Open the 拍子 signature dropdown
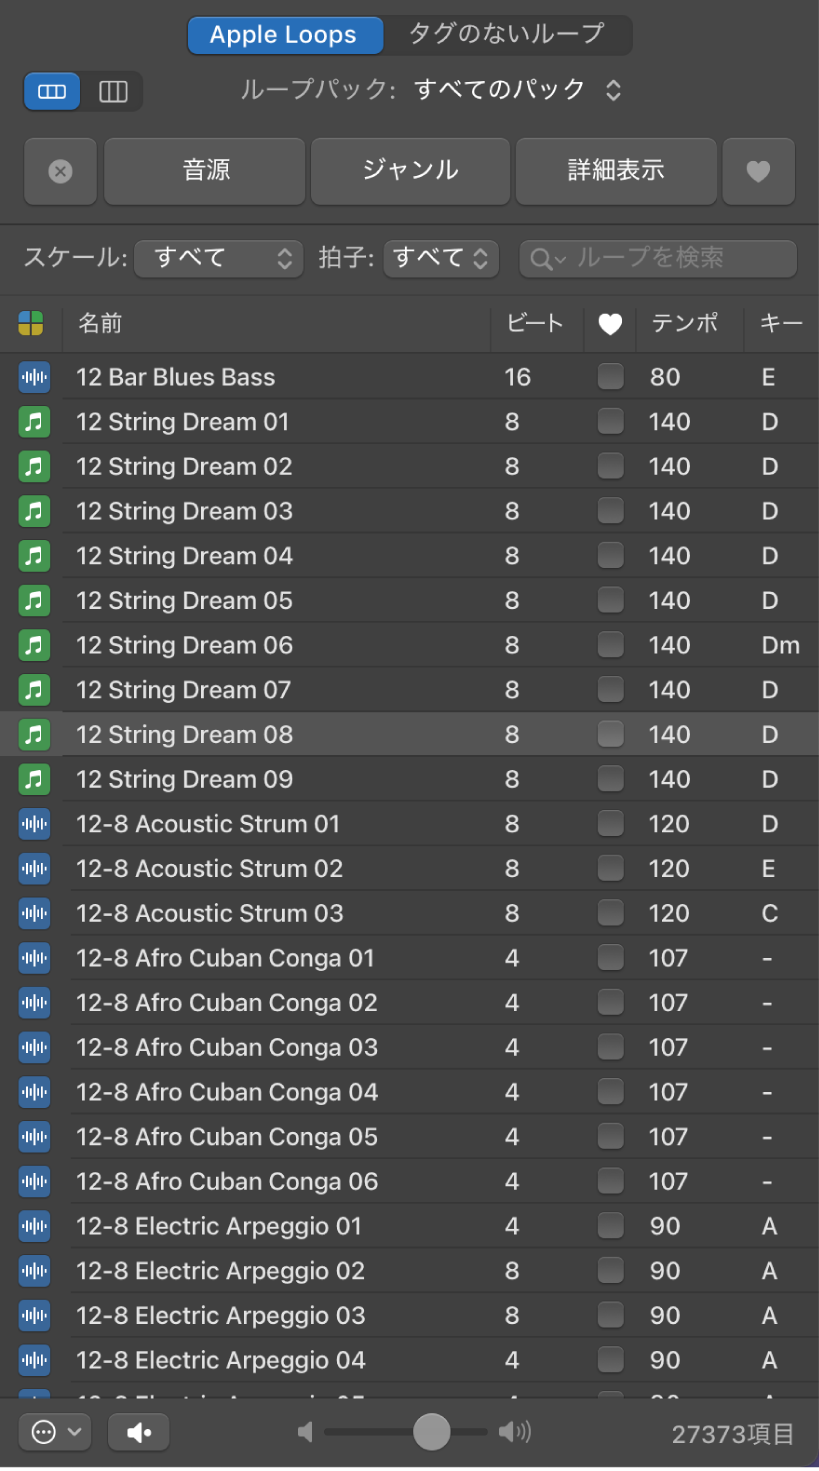 441,259
